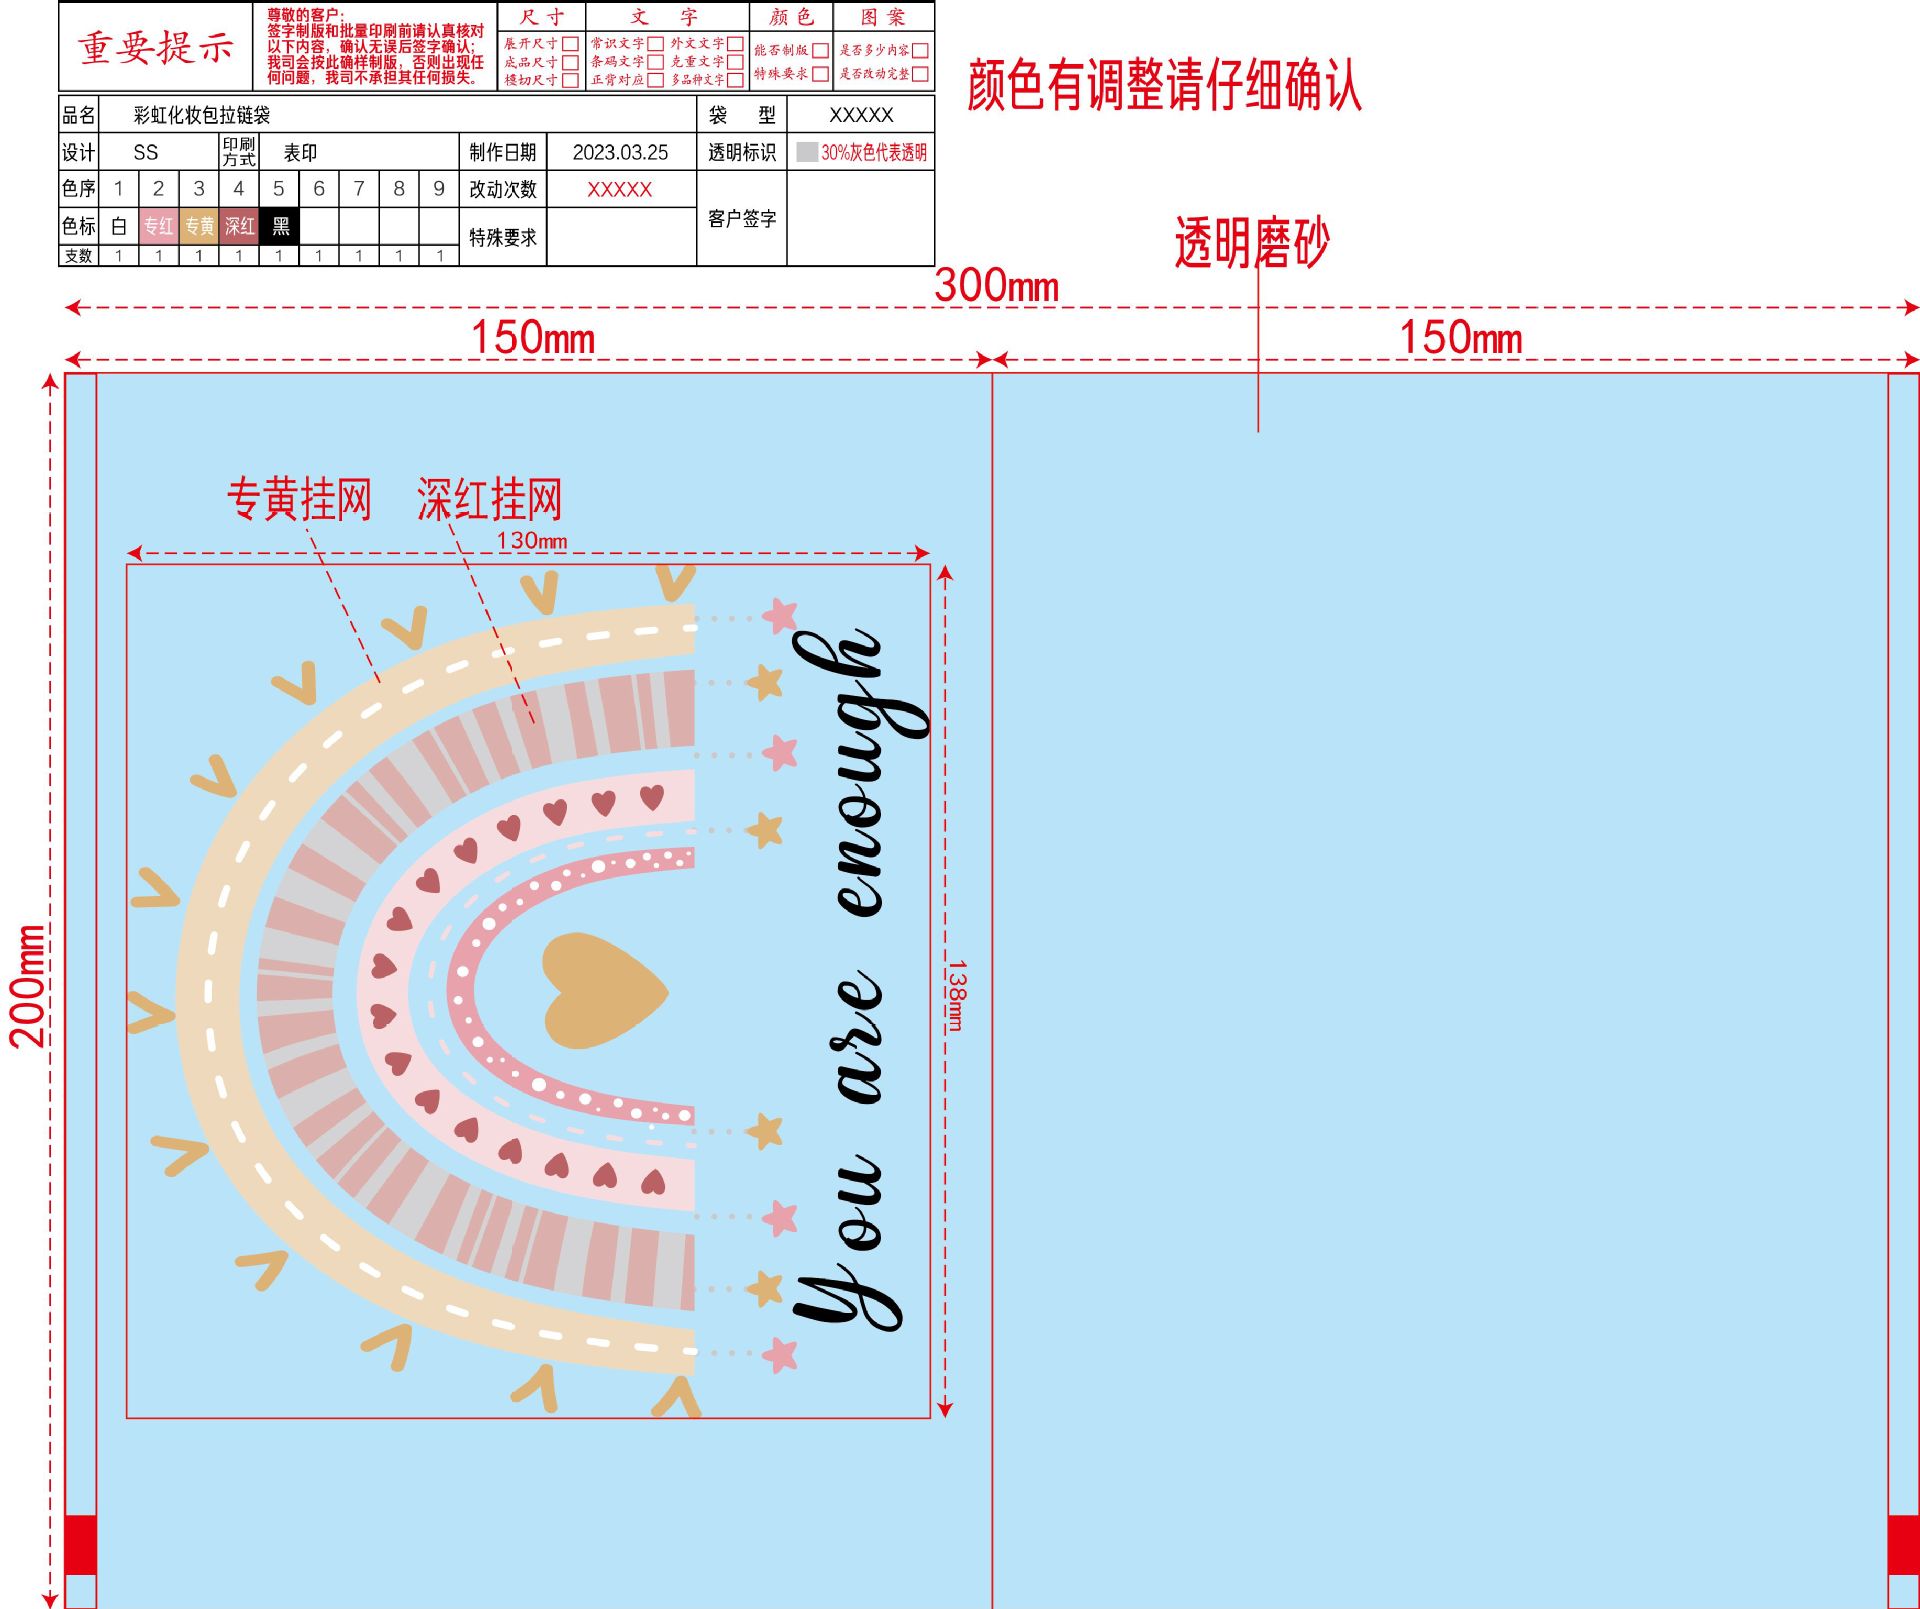This screenshot has height=1609, width=1920.
Task: Click the empty 客户签字 signature field
Action: 860,218
